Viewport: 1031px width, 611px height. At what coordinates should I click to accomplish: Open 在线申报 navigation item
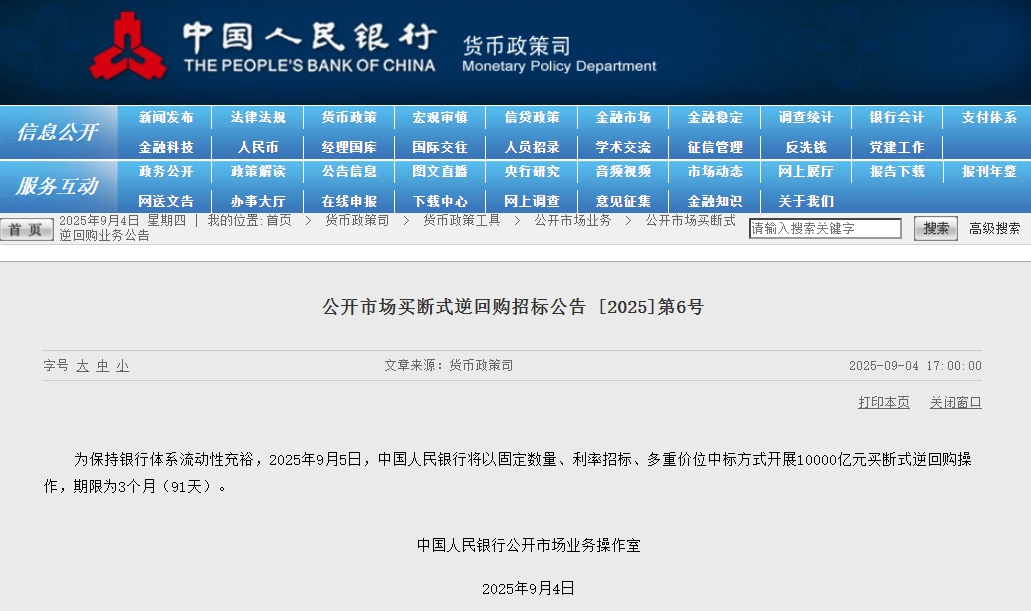point(349,201)
